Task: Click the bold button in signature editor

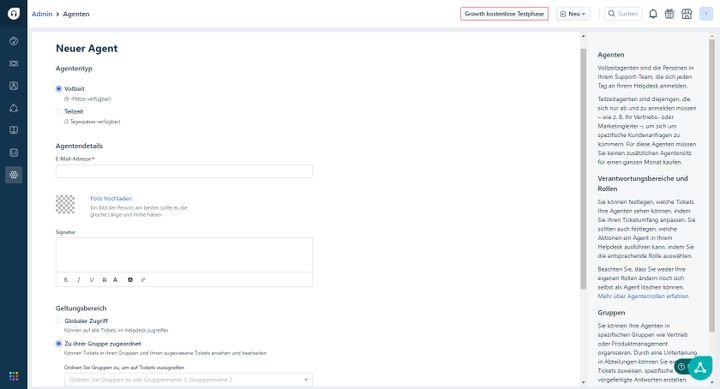Action: pos(66,280)
